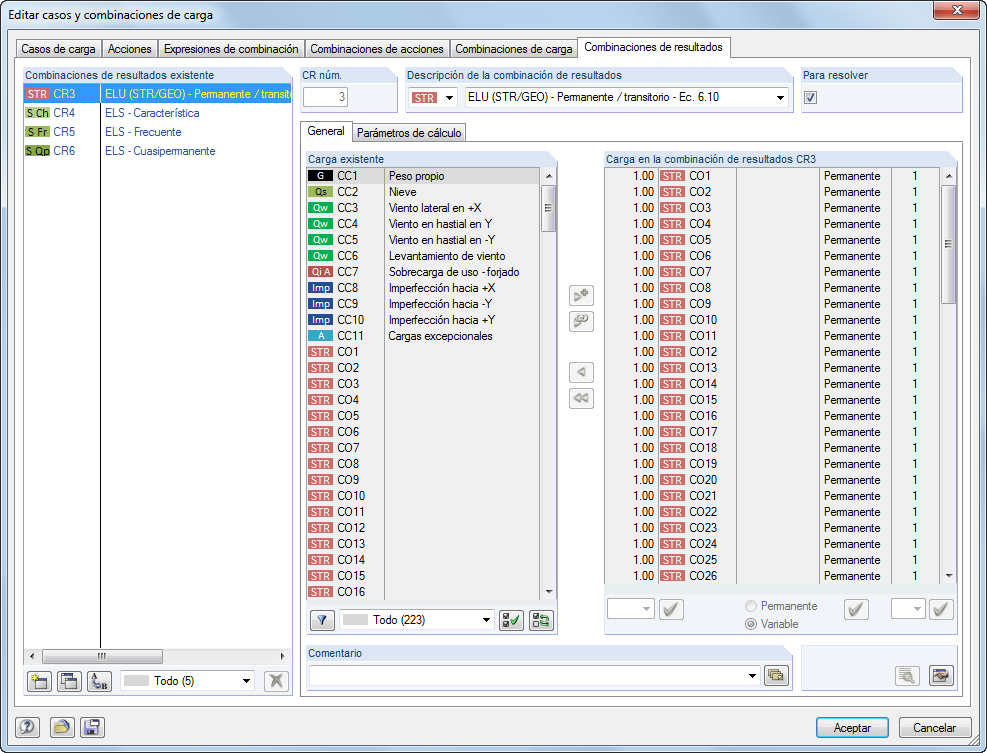Click the invert selection icon
The image size is (987, 753).
(541, 620)
